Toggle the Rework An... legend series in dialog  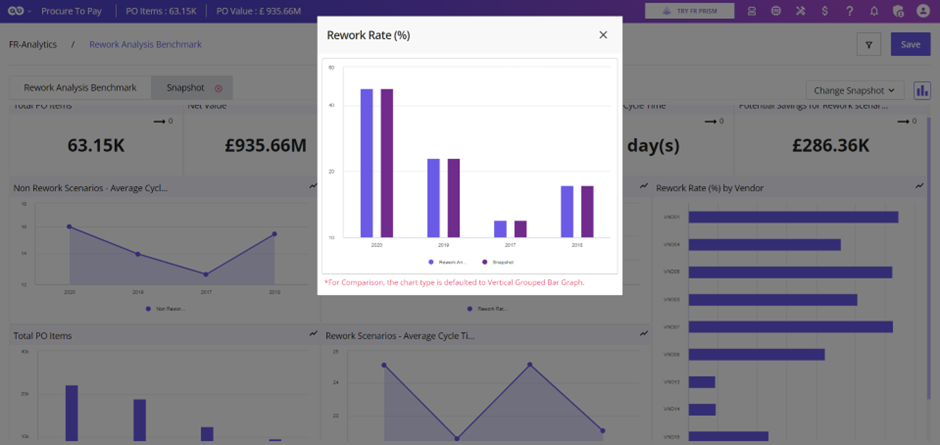448,262
